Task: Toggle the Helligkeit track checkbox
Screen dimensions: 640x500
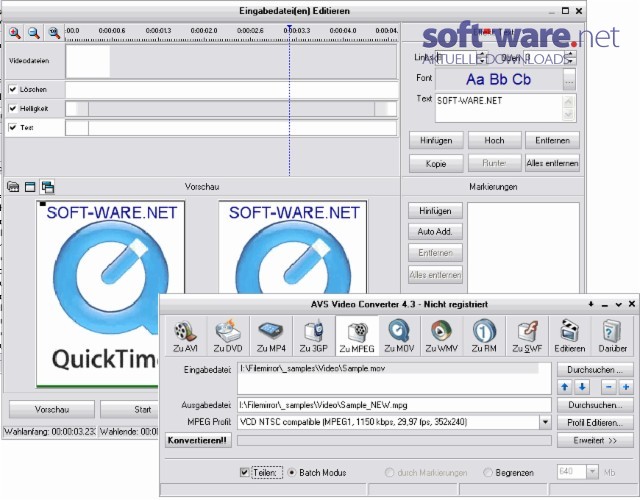Action: click(x=13, y=108)
